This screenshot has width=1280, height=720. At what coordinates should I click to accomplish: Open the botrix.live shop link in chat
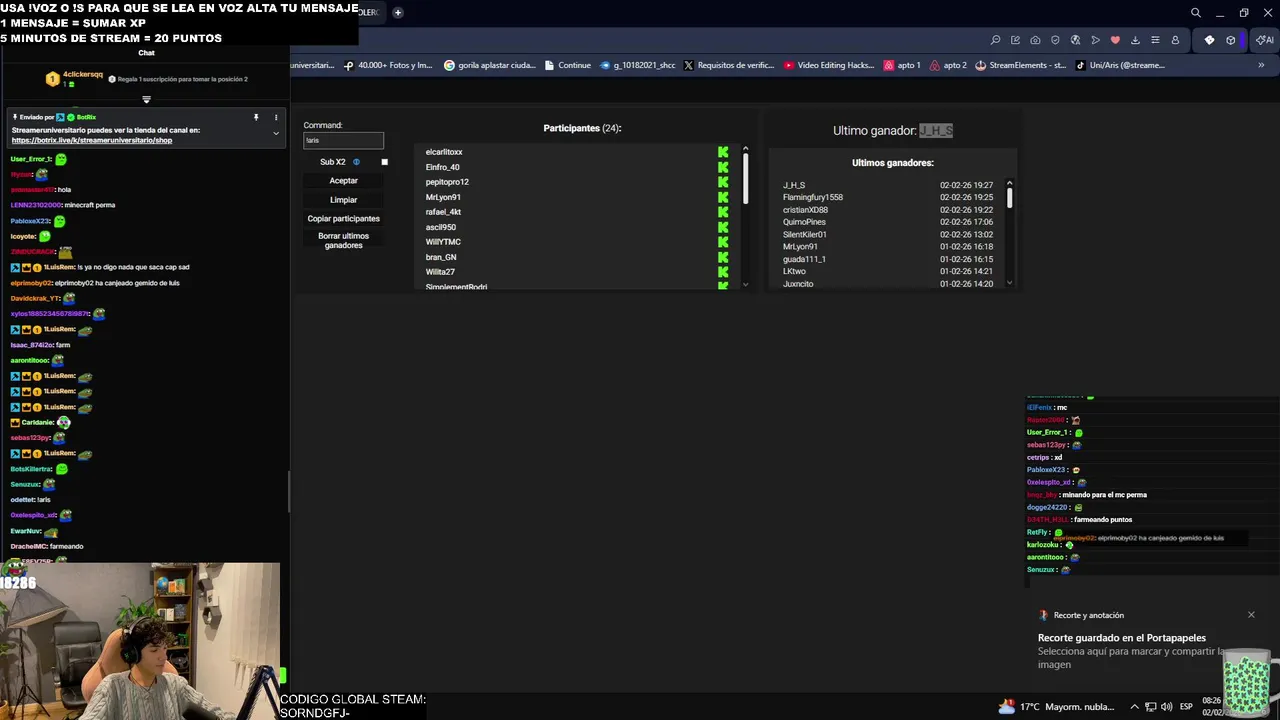pos(92,141)
